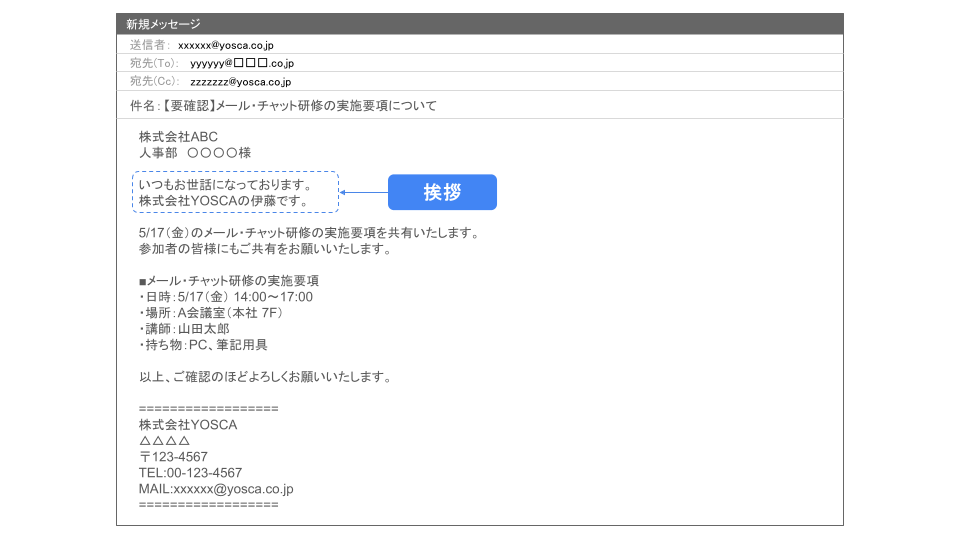Viewport: 960px width, 540px height.
Task: Click the 株式会社ABC recipient company line
Action: point(178,136)
